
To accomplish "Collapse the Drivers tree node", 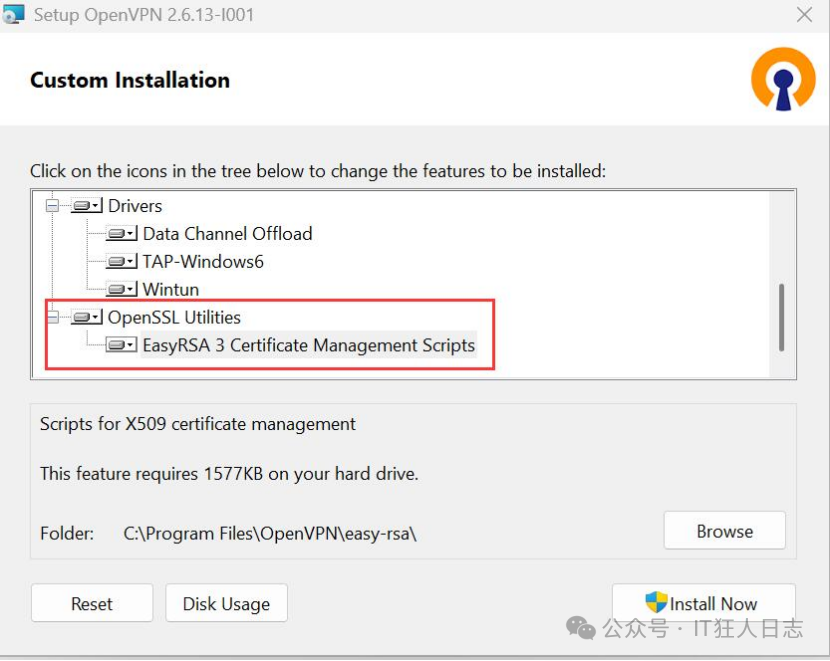I will tap(52, 205).
